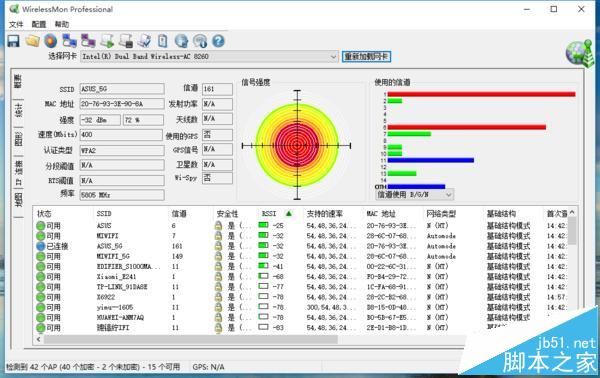Click the SSID field showing ASUS_5G
Viewport: 600px width, 378px height.
pyautogui.click(x=122, y=89)
